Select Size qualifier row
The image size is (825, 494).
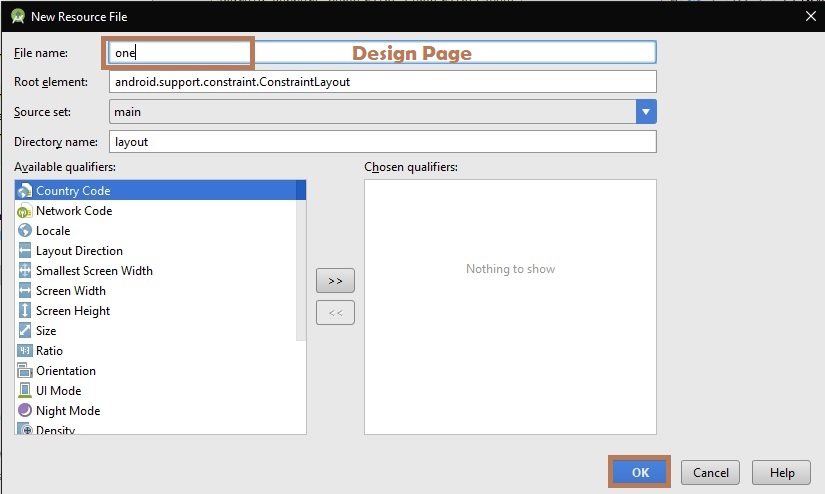155,330
